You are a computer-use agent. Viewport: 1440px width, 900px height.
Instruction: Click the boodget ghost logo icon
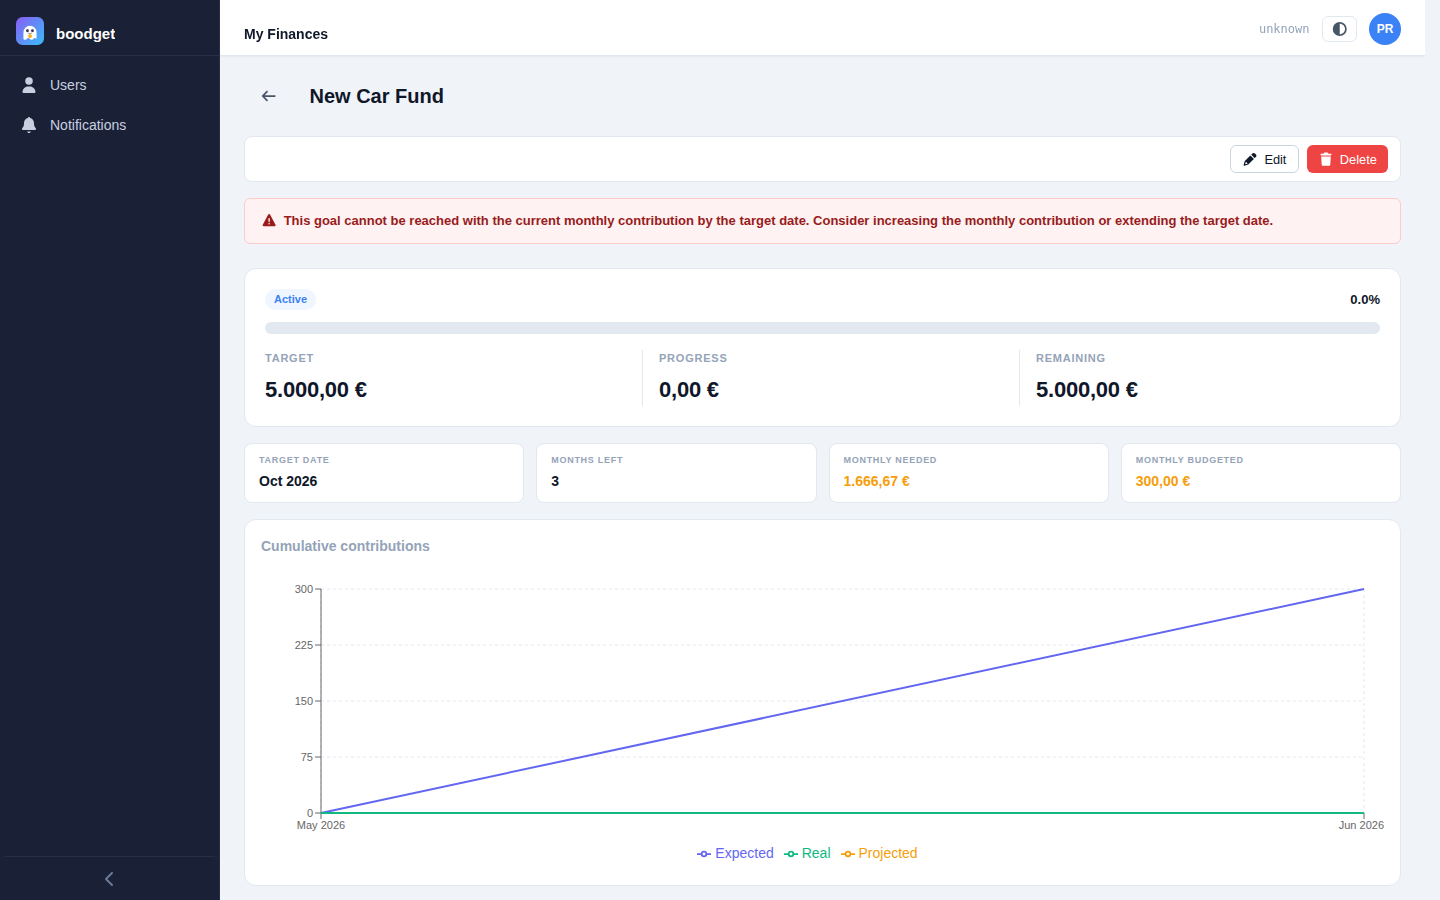pos(30,32)
